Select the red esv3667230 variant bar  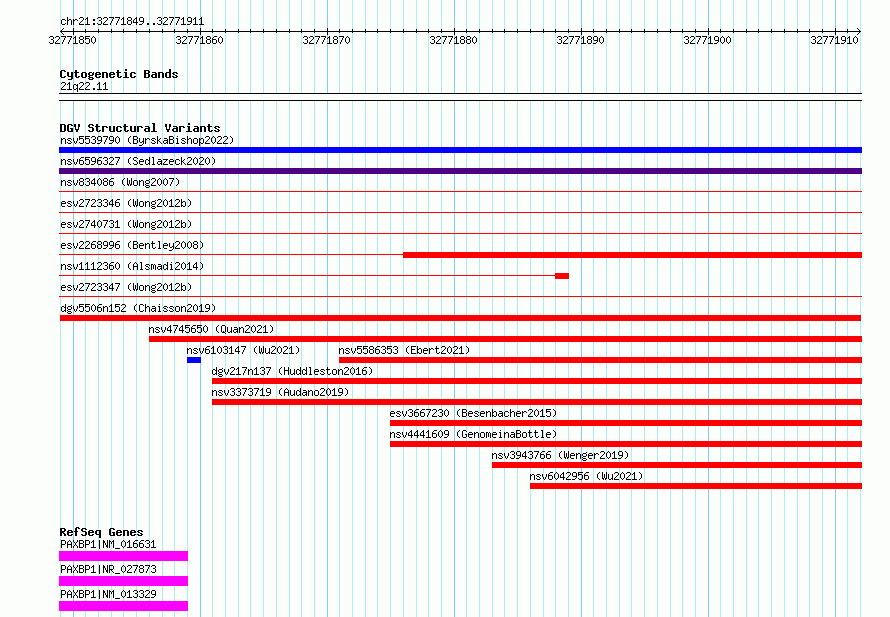coord(626,423)
